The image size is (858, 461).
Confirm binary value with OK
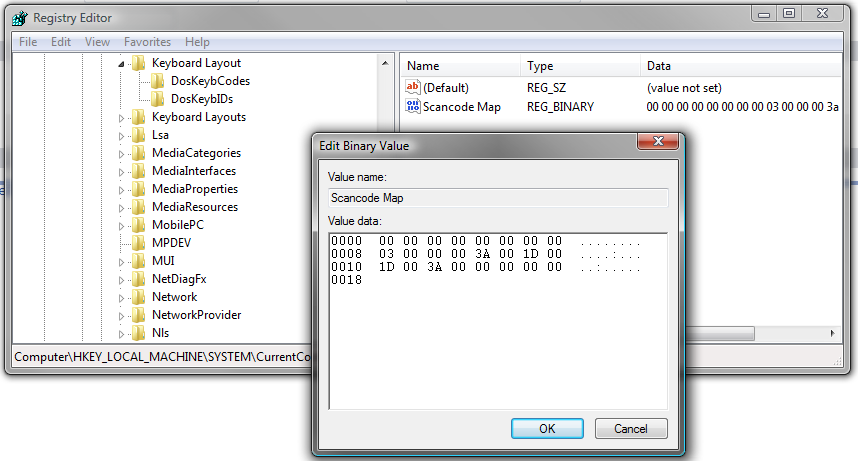click(547, 429)
